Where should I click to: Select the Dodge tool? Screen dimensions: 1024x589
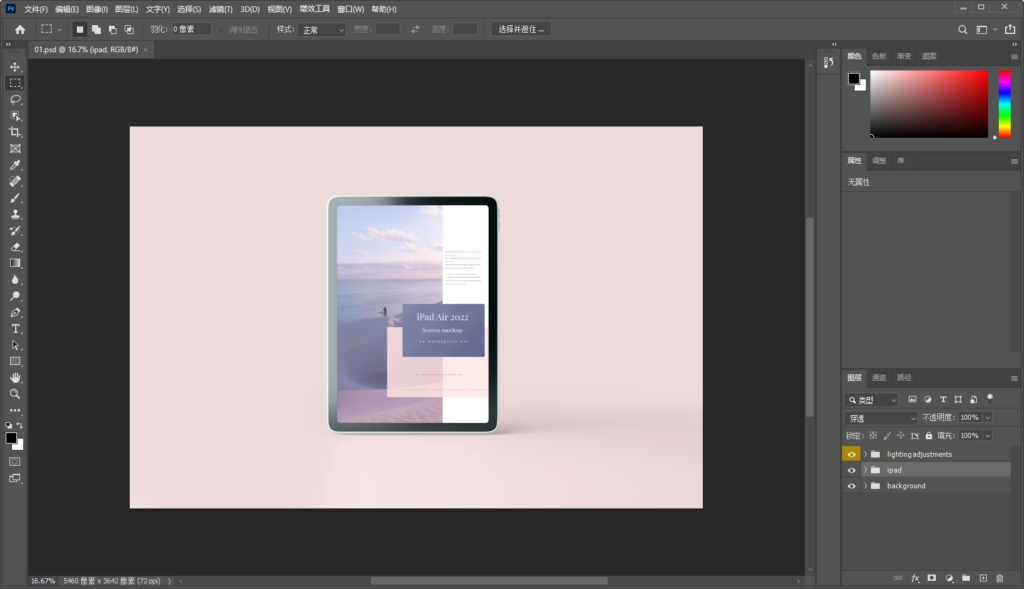coord(15,296)
